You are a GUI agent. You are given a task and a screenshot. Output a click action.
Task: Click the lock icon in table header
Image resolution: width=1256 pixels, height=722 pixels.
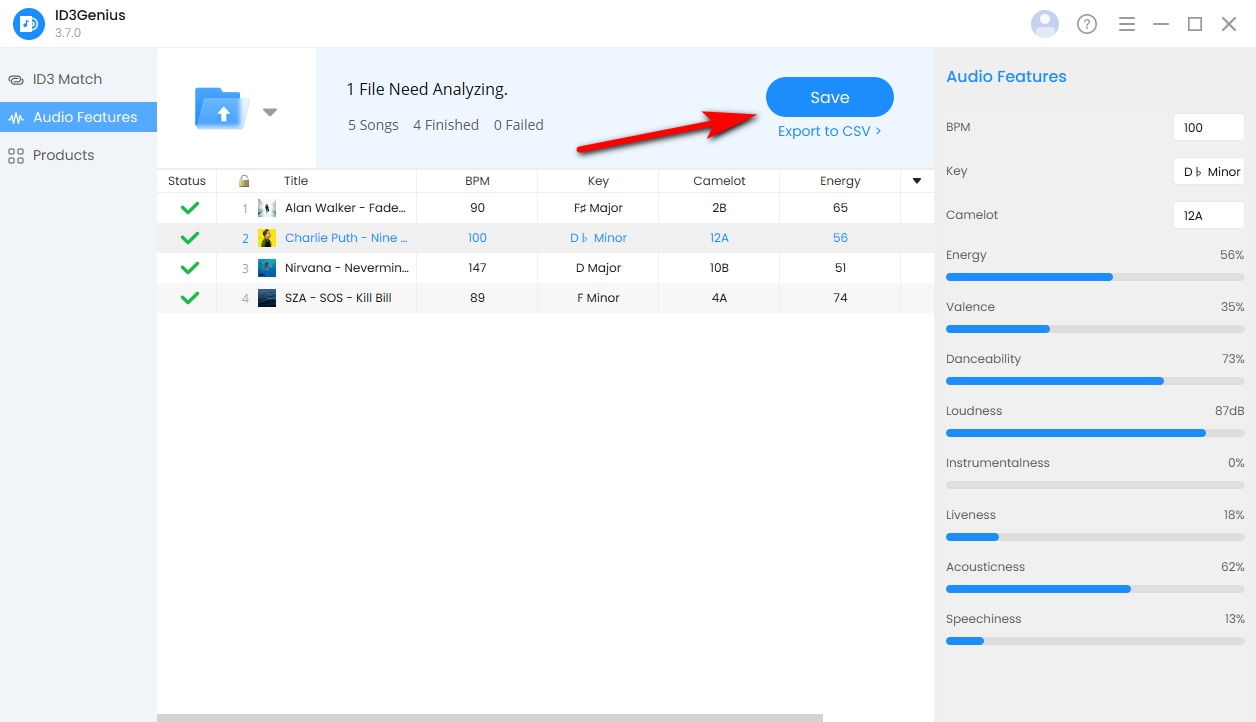(x=244, y=181)
